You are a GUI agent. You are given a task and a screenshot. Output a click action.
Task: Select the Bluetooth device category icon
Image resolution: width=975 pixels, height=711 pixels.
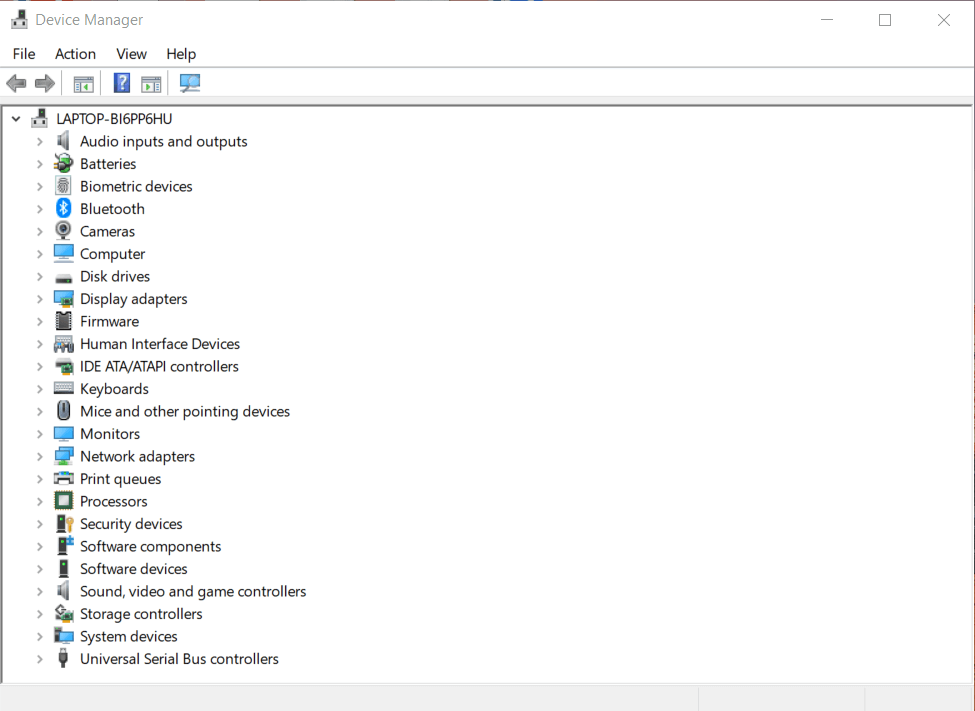pos(63,208)
